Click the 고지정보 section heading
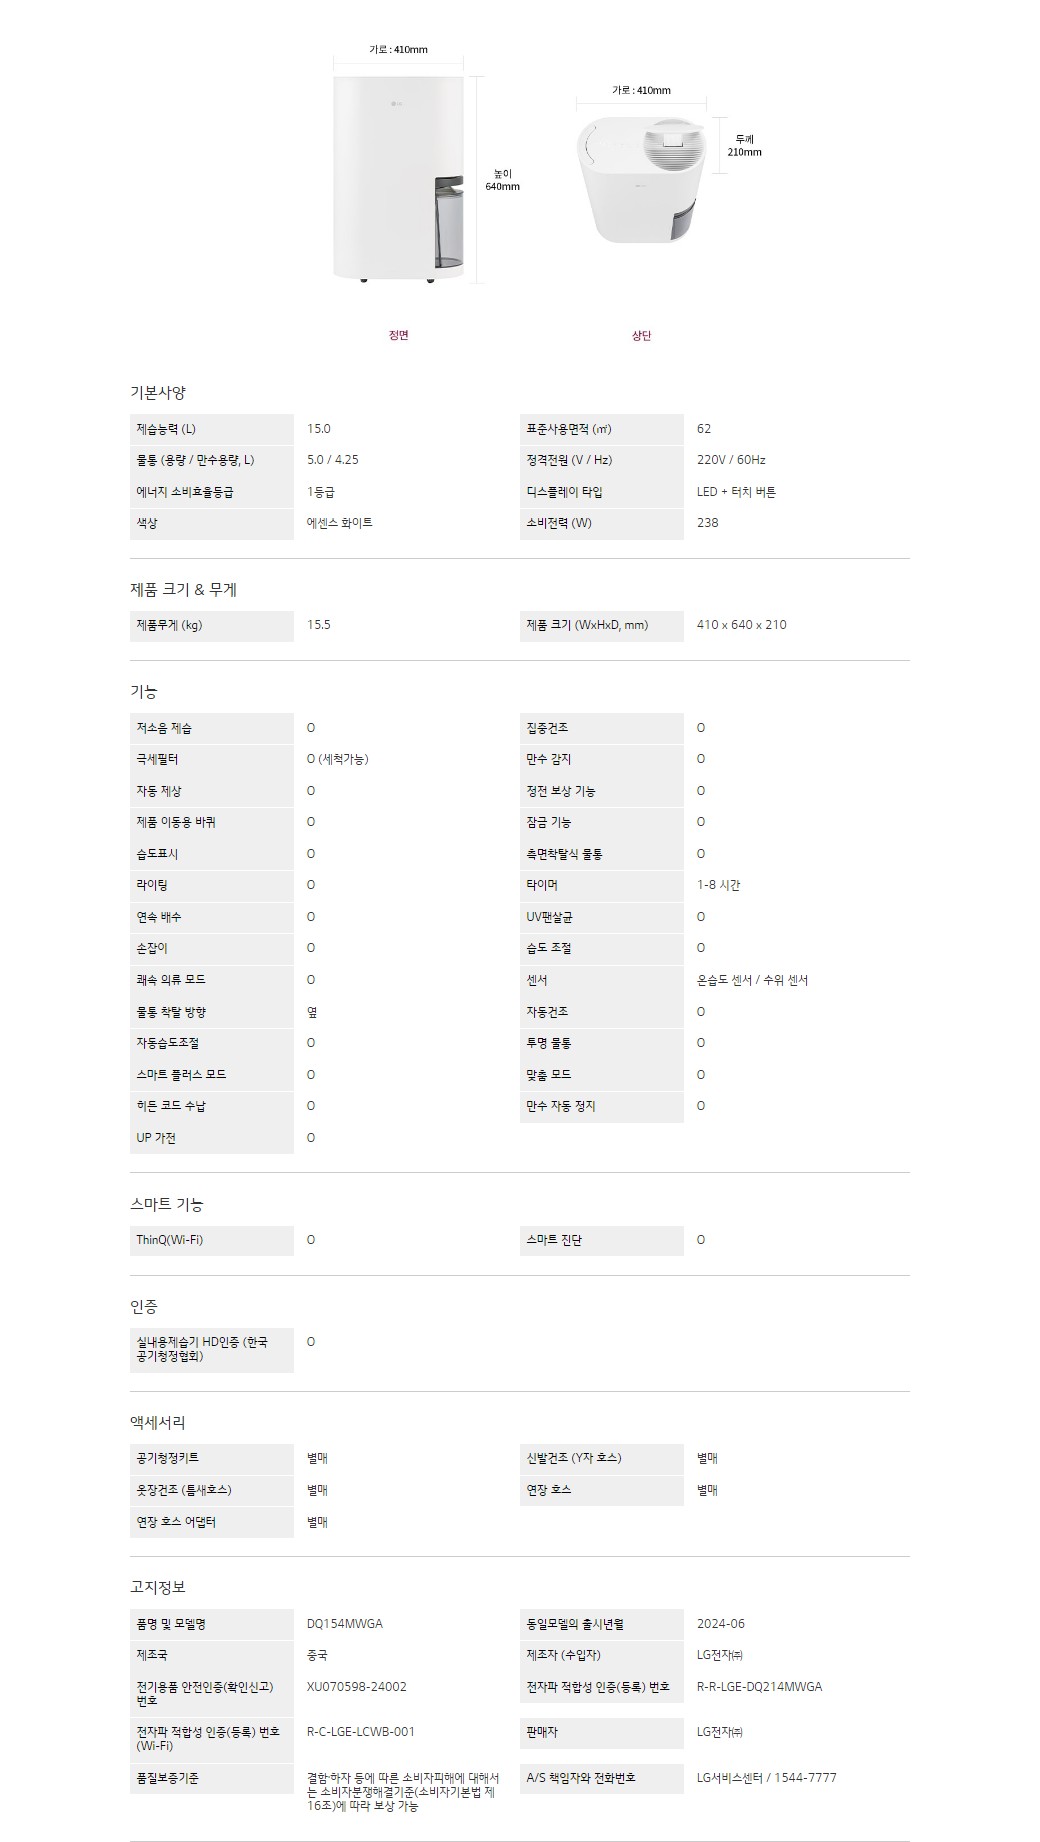The image size is (1040, 1842). click(x=157, y=1587)
